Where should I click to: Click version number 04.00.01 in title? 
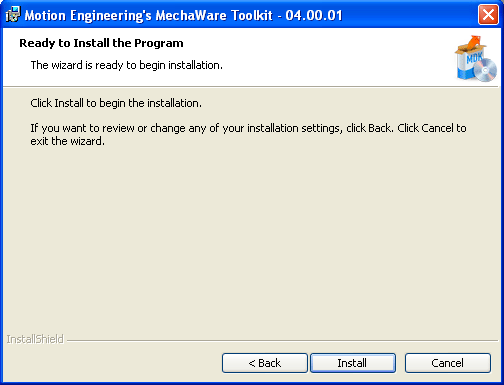314,15
